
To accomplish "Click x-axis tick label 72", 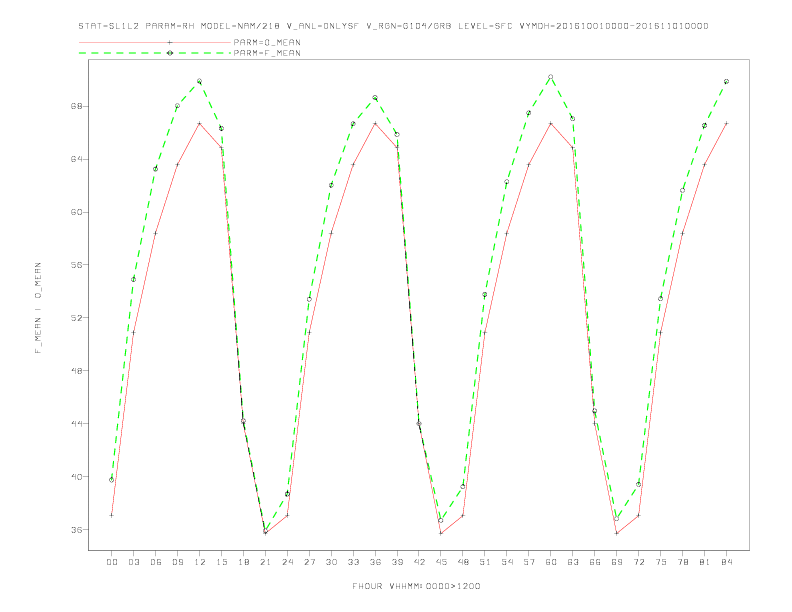I will [638, 562].
